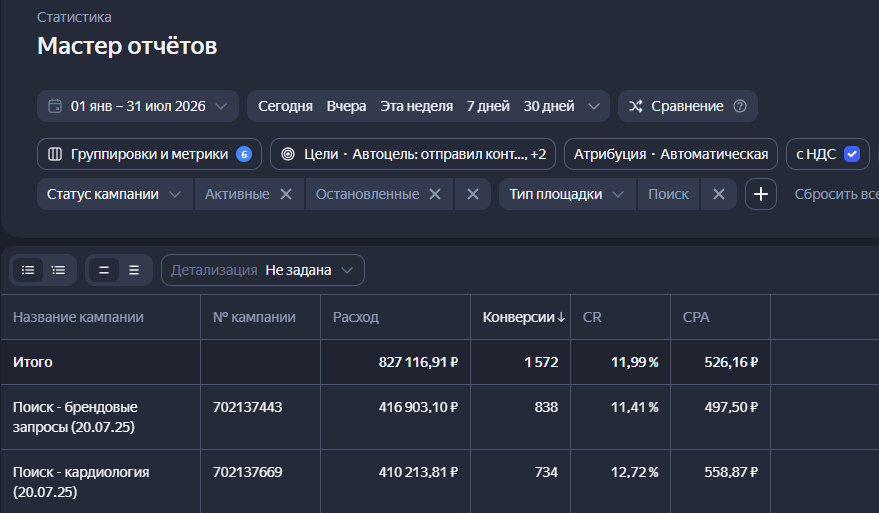This screenshot has width=879, height=513.
Task: Expand more preset periods chevron
Action: (594, 106)
